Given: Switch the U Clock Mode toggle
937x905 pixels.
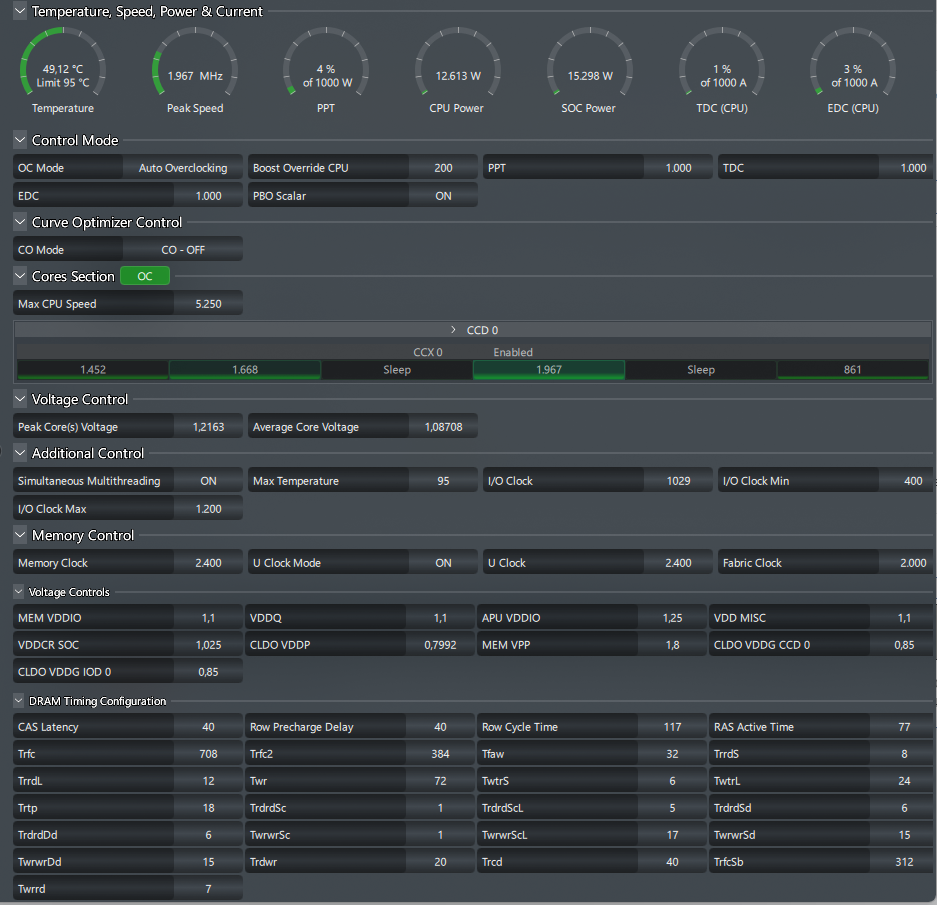Looking at the screenshot, I should click(443, 563).
